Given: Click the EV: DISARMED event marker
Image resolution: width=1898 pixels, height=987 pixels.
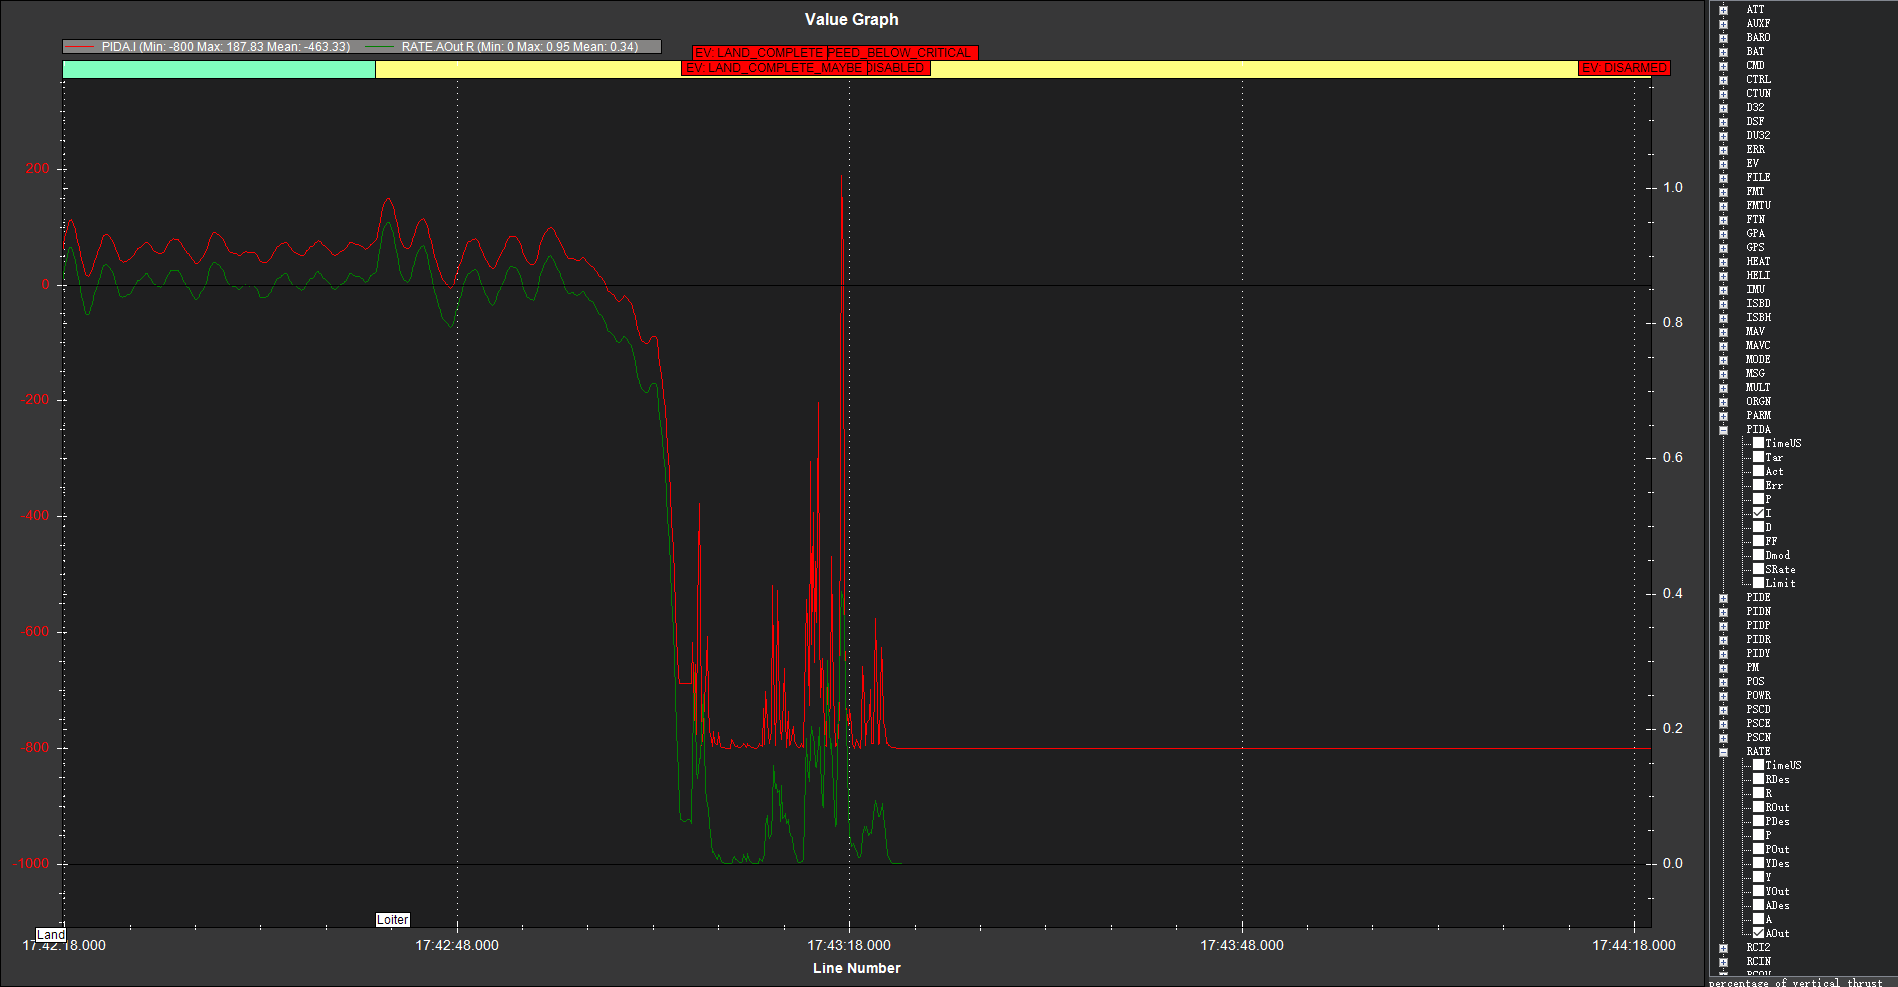Looking at the screenshot, I should (x=1624, y=68).
